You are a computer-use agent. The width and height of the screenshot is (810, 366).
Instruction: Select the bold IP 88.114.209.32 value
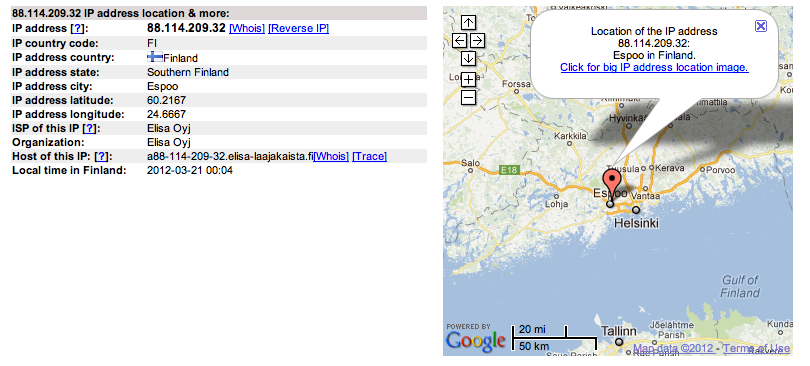pyautogui.click(x=186, y=28)
